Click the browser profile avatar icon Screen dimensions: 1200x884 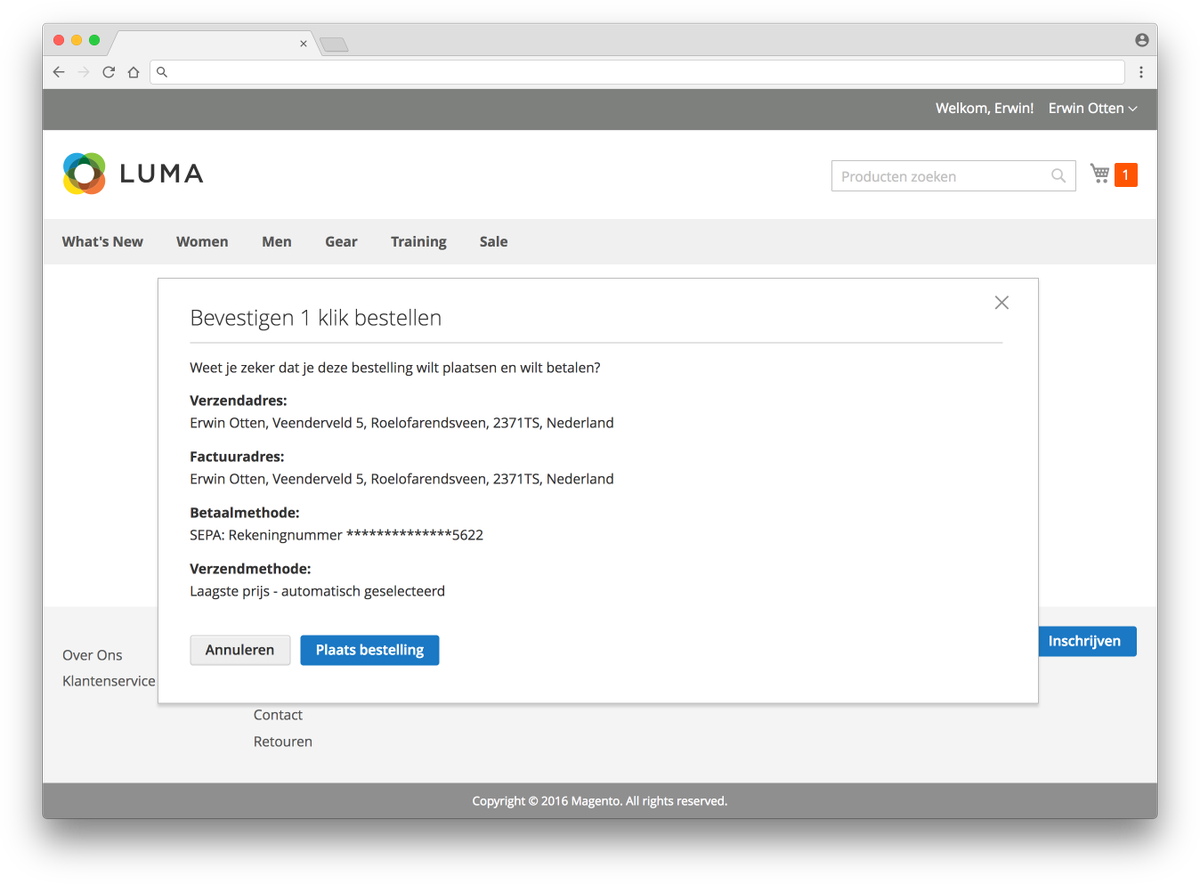[x=1141, y=40]
